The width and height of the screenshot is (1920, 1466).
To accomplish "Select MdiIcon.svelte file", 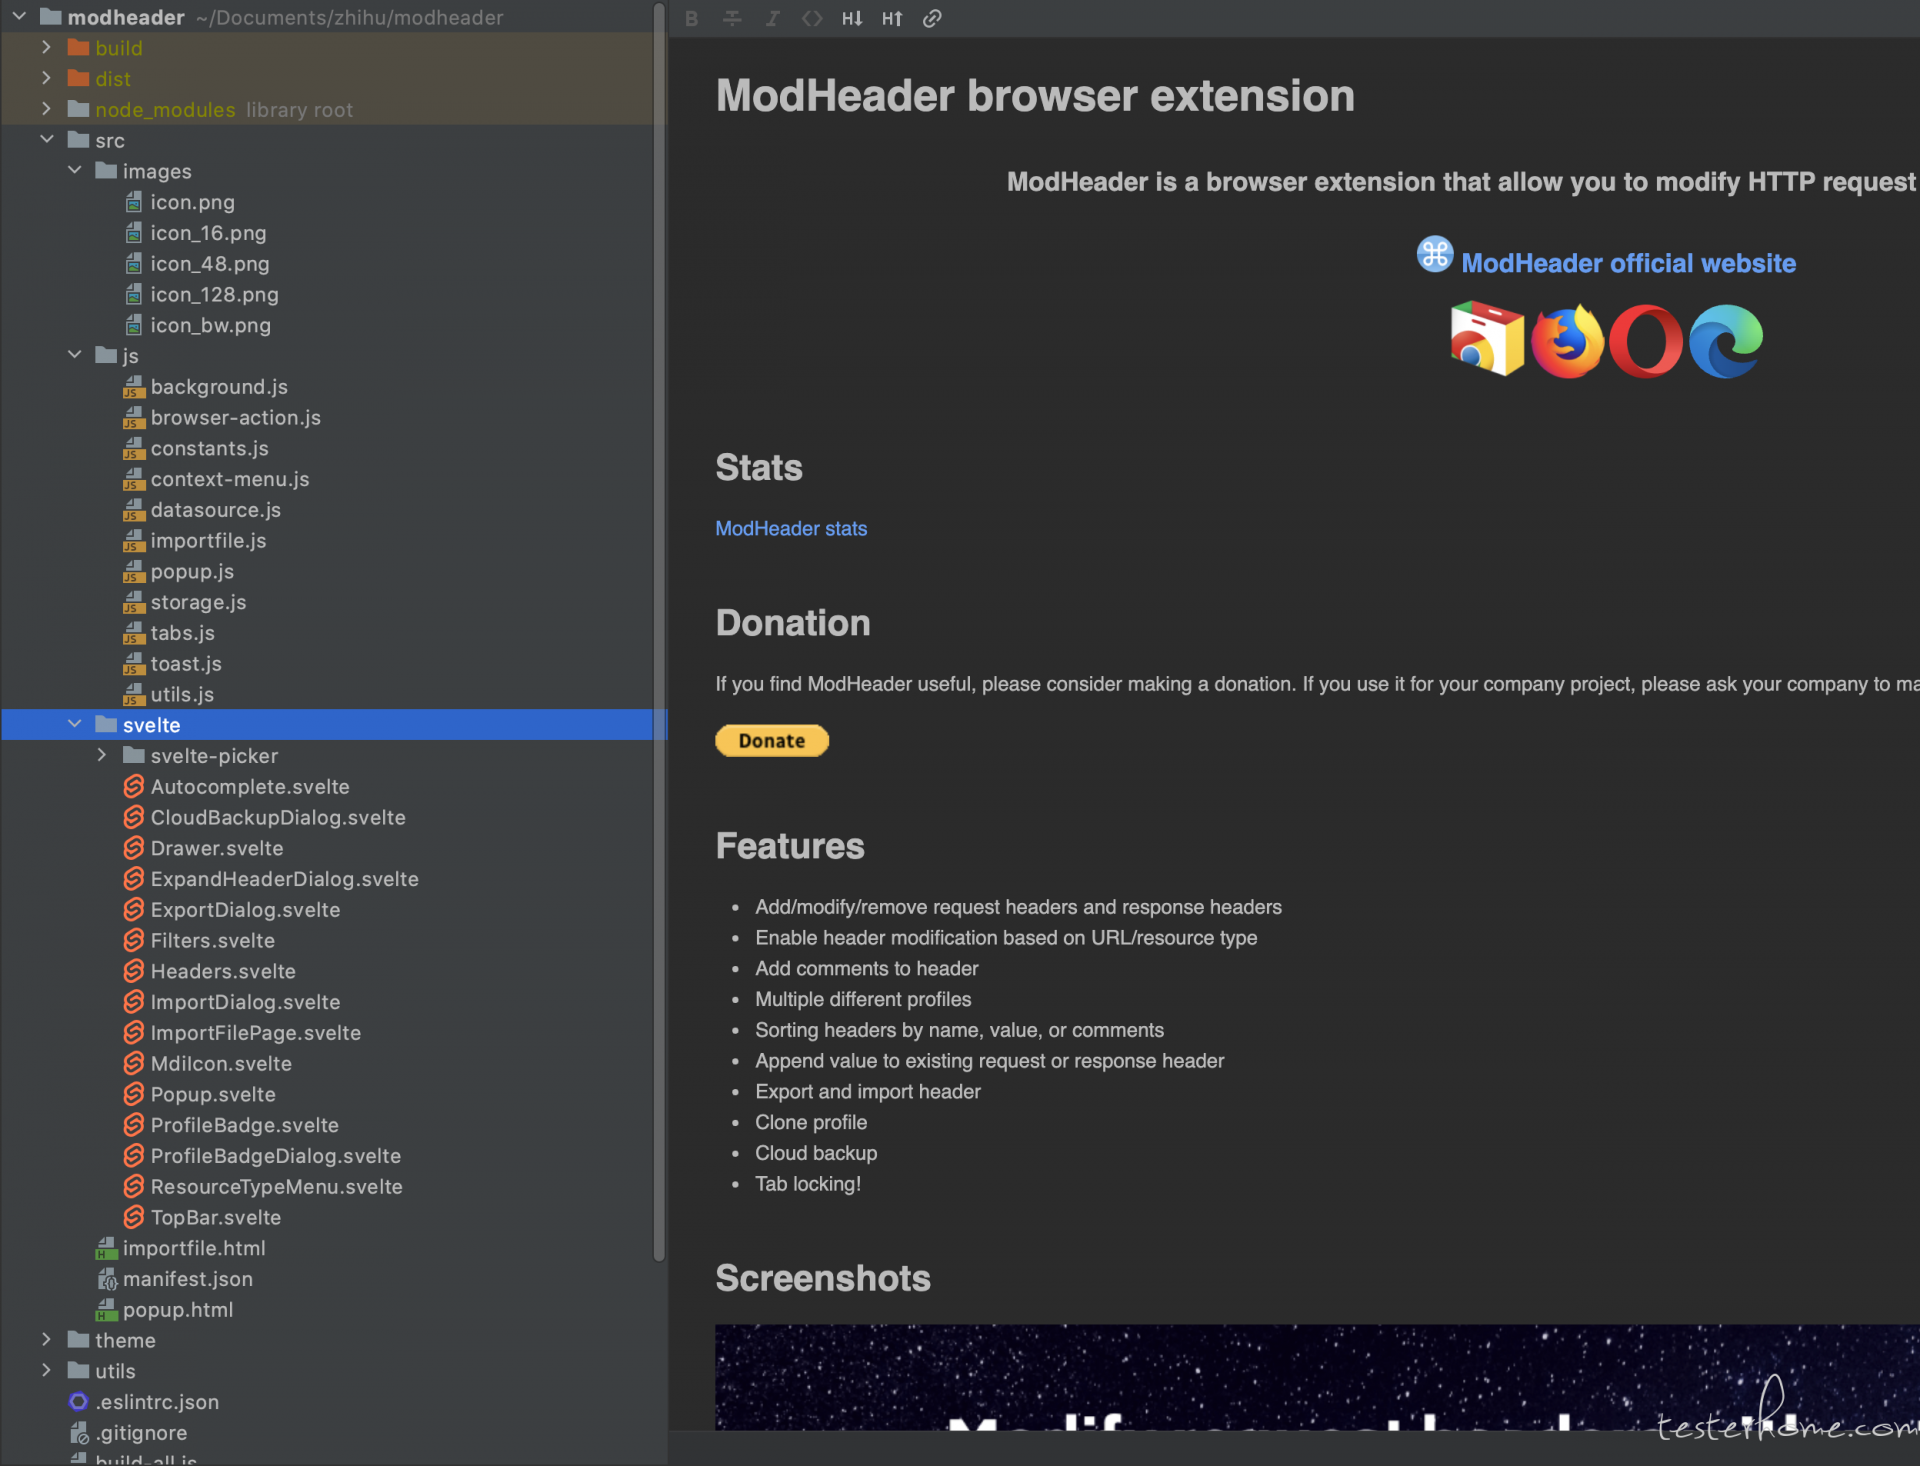I will click(208, 1064).
